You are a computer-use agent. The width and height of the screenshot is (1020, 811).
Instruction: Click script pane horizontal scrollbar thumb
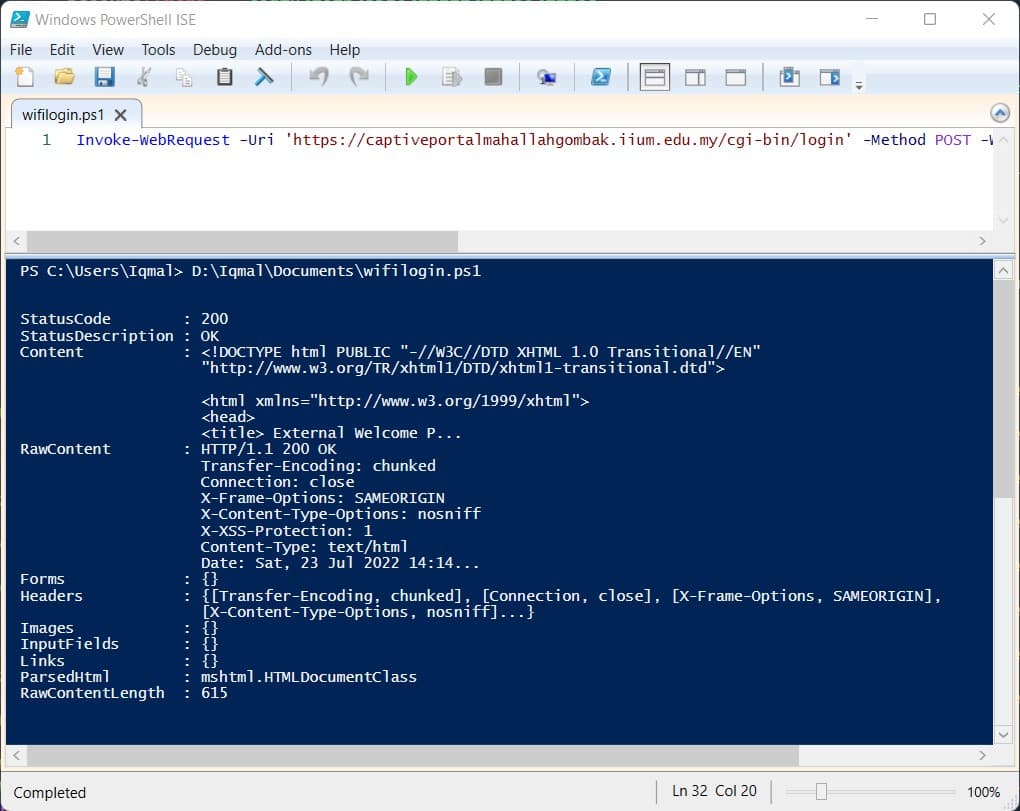point(242,241)
